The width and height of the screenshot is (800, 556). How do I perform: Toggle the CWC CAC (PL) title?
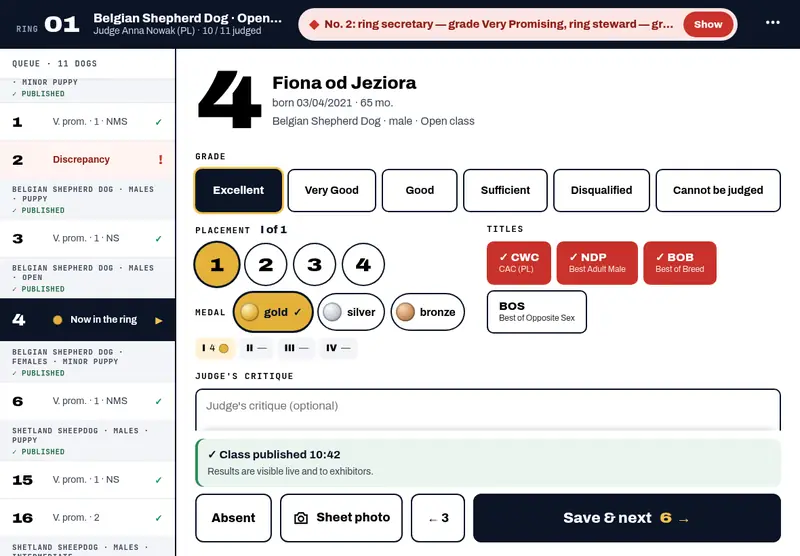(519, 263)
